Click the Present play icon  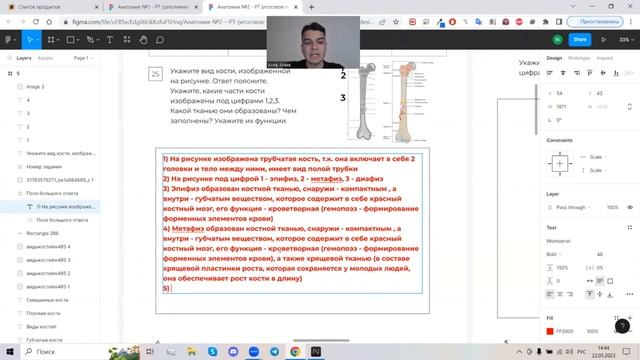tap(603, 40)
